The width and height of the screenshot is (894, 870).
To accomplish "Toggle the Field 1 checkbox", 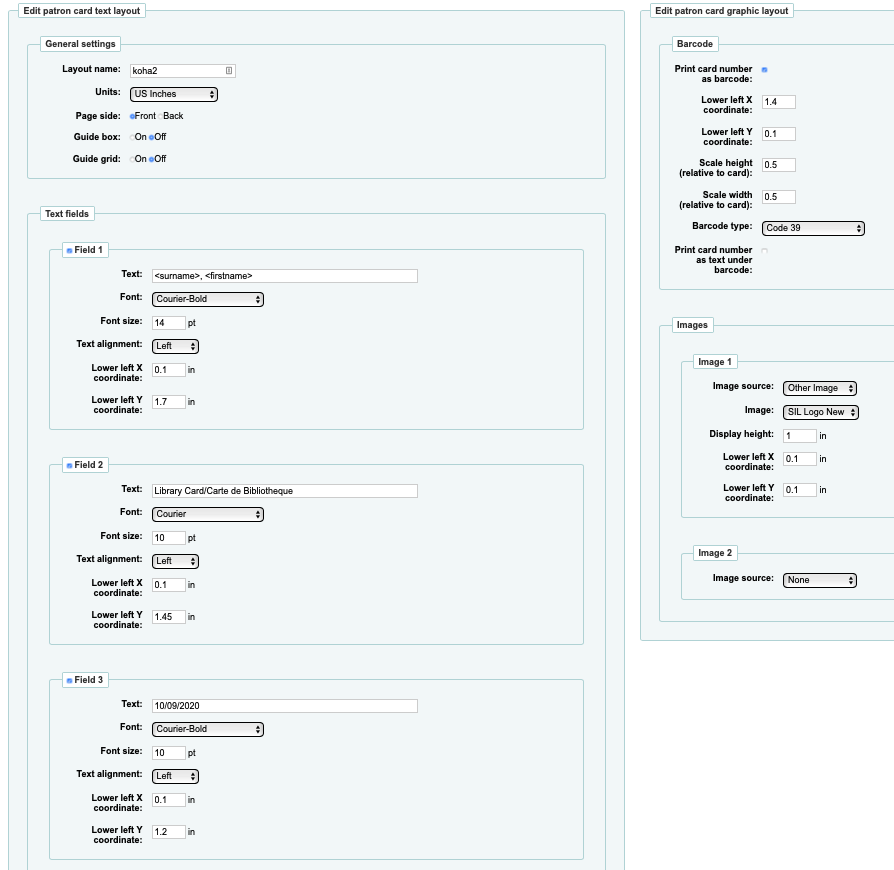I will (x=69, y=250).
